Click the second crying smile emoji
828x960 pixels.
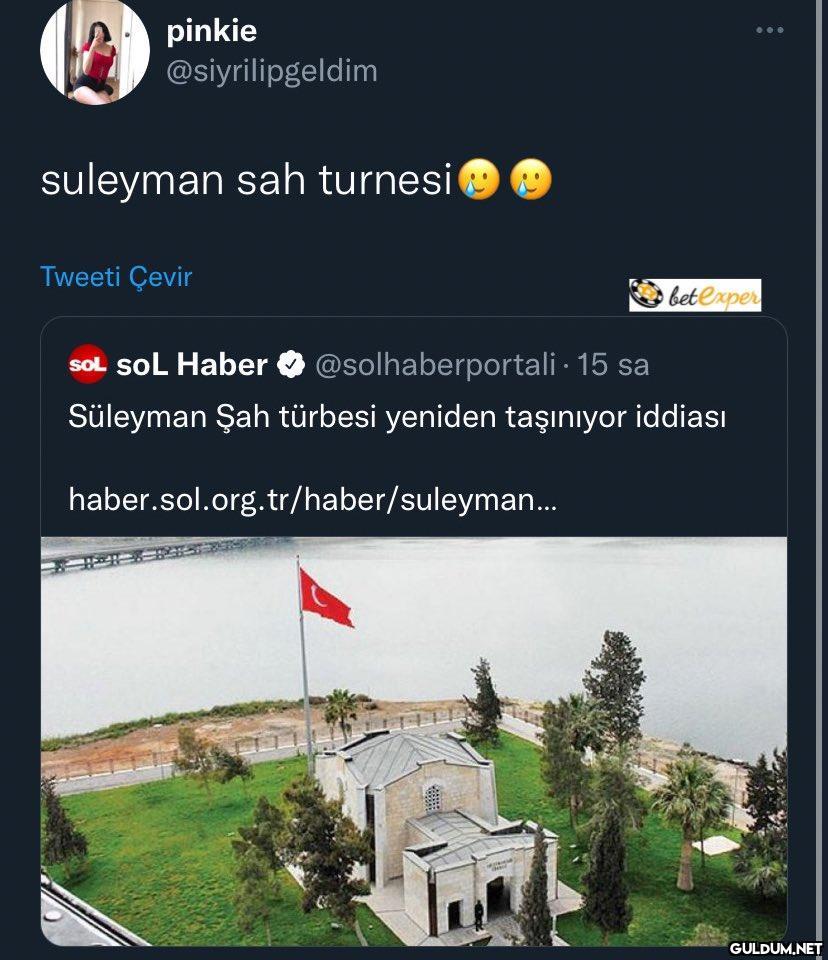530,179
